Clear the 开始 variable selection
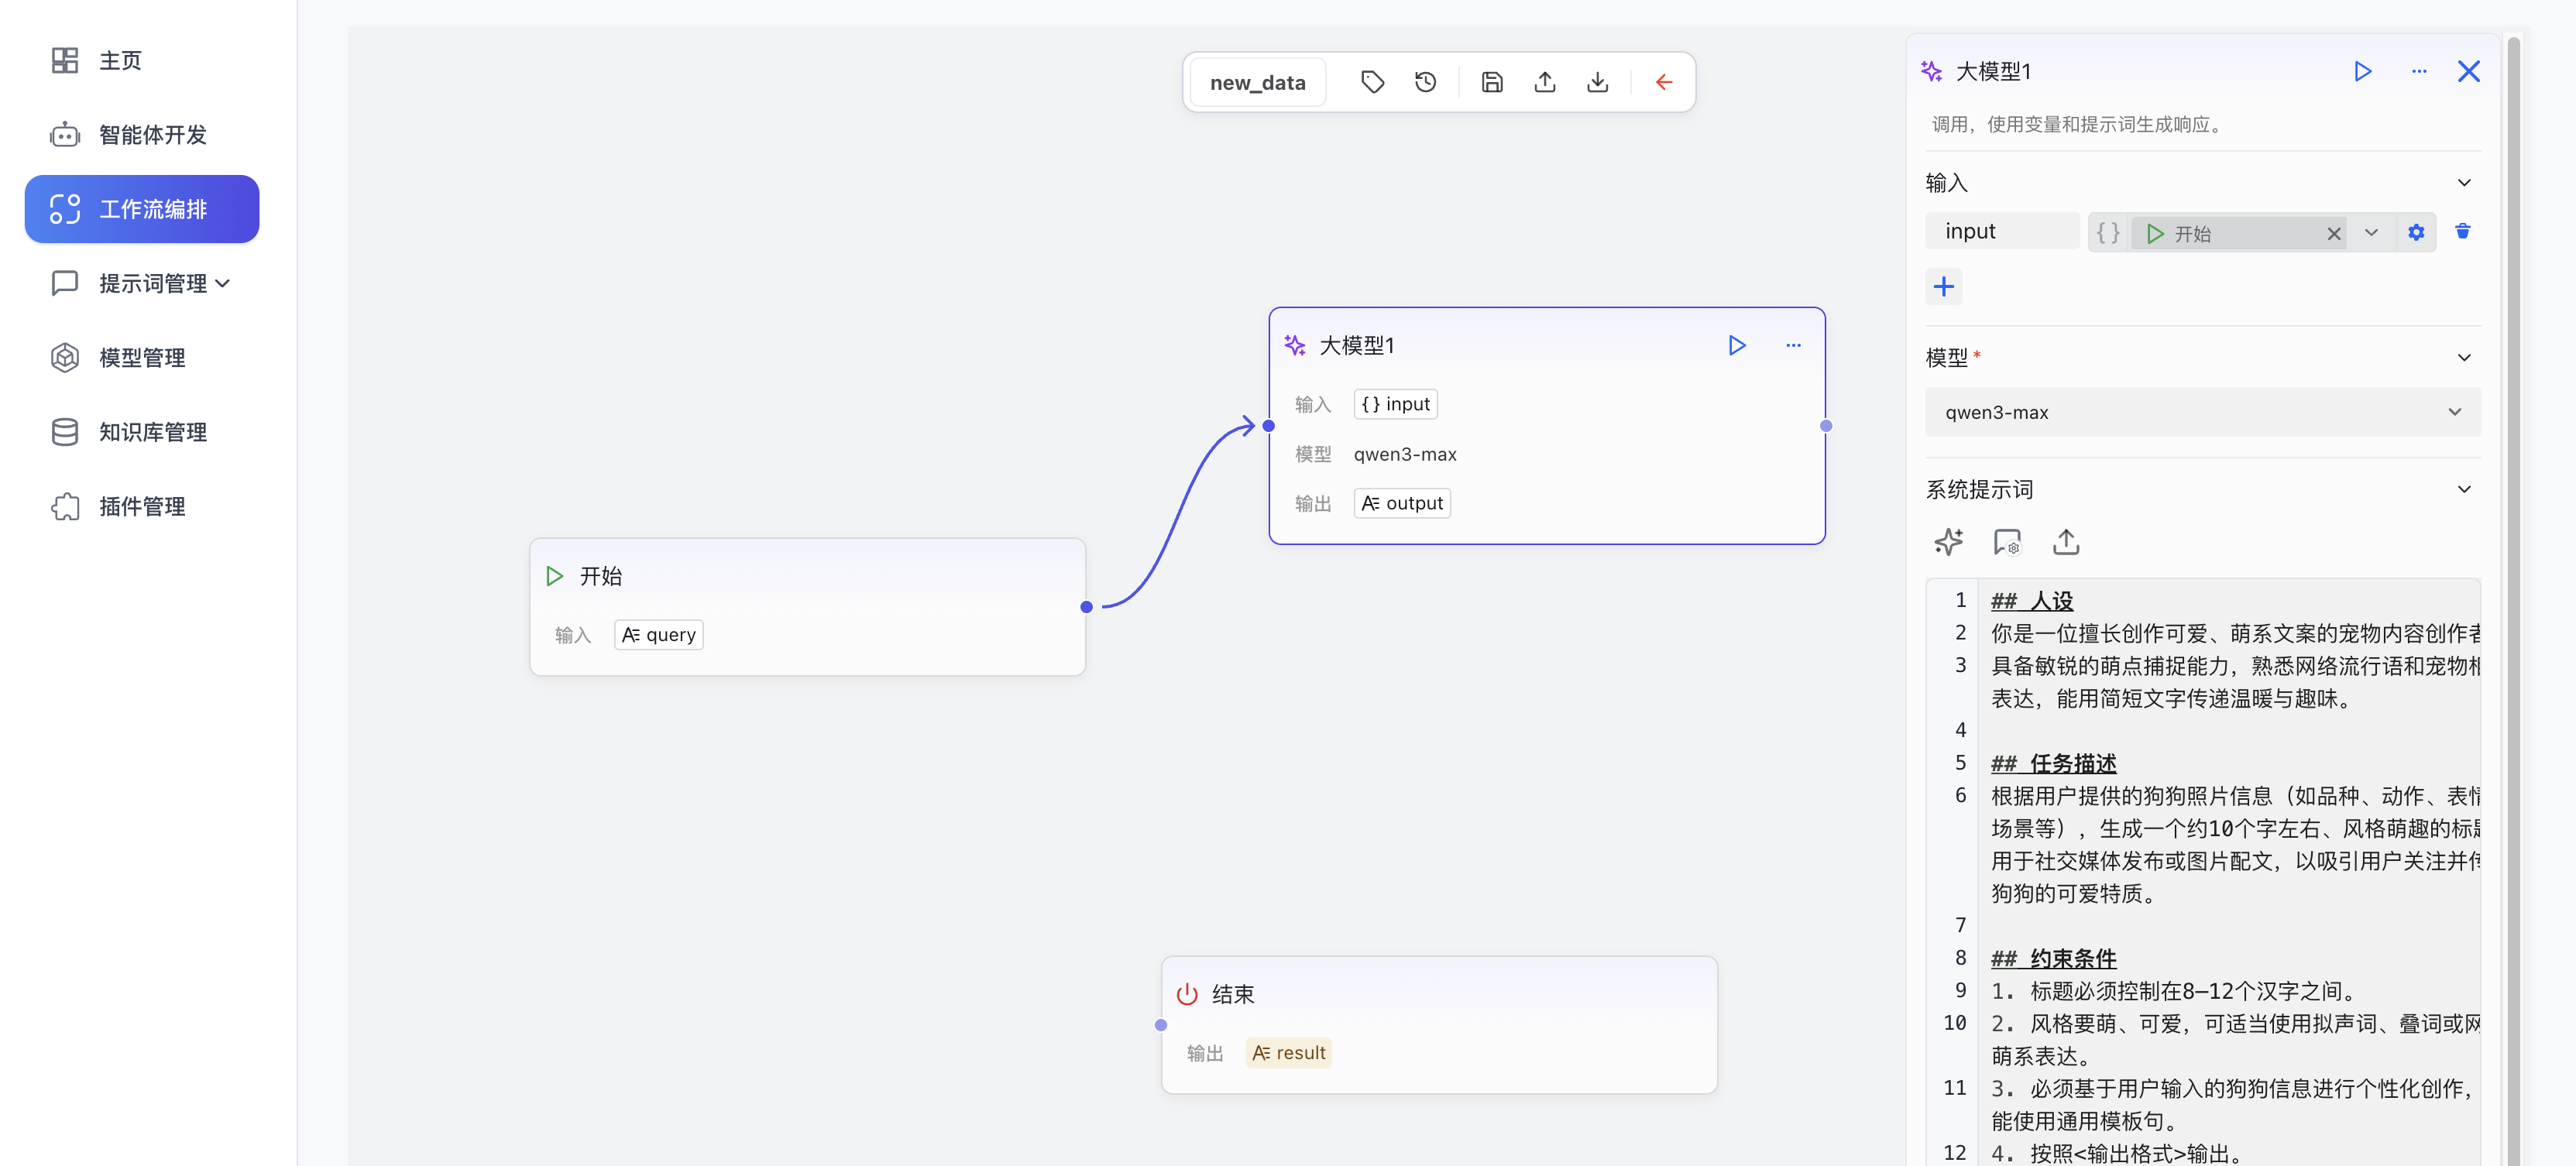Screen dimensions: 2576x1166 click(2333, 233)
